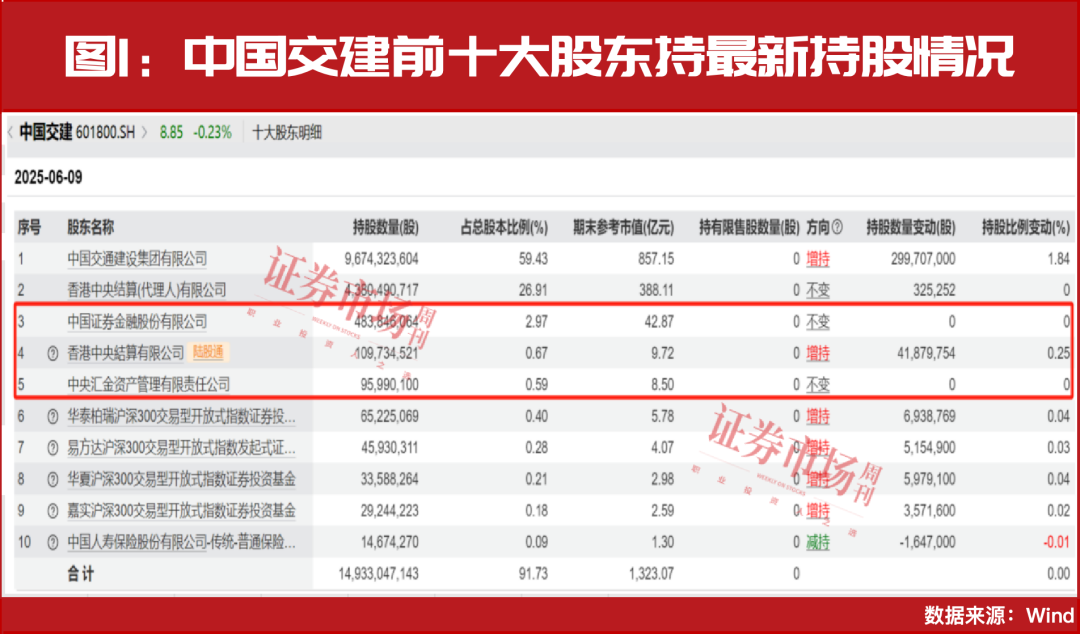Click holding value 9,674,323,604
1080x634 pixels.
381,259
